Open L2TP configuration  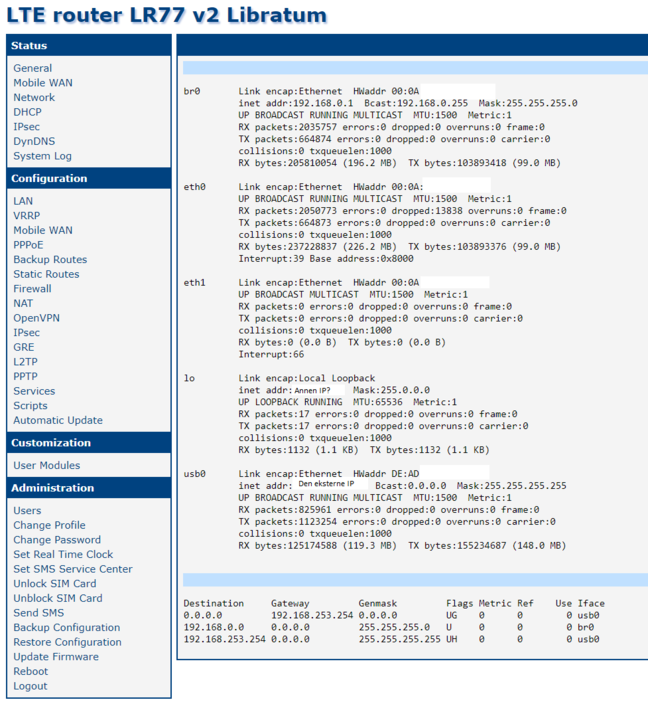click(26, 362)
